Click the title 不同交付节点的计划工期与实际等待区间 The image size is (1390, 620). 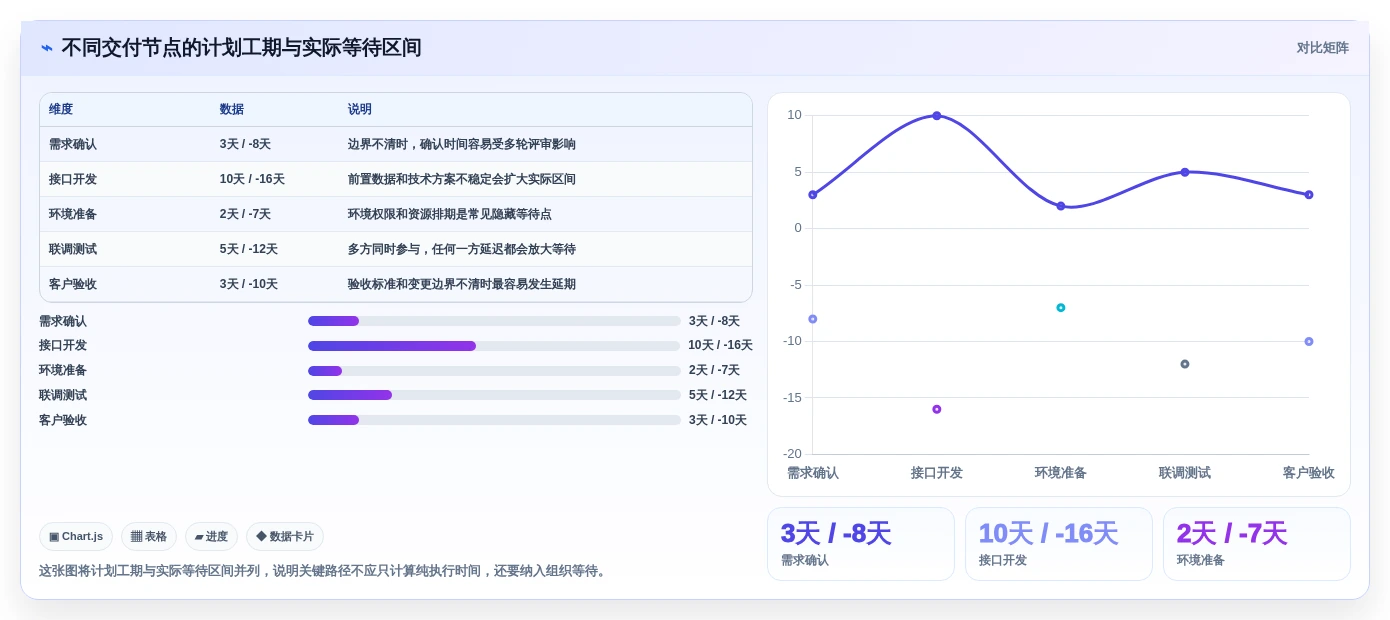241,48
